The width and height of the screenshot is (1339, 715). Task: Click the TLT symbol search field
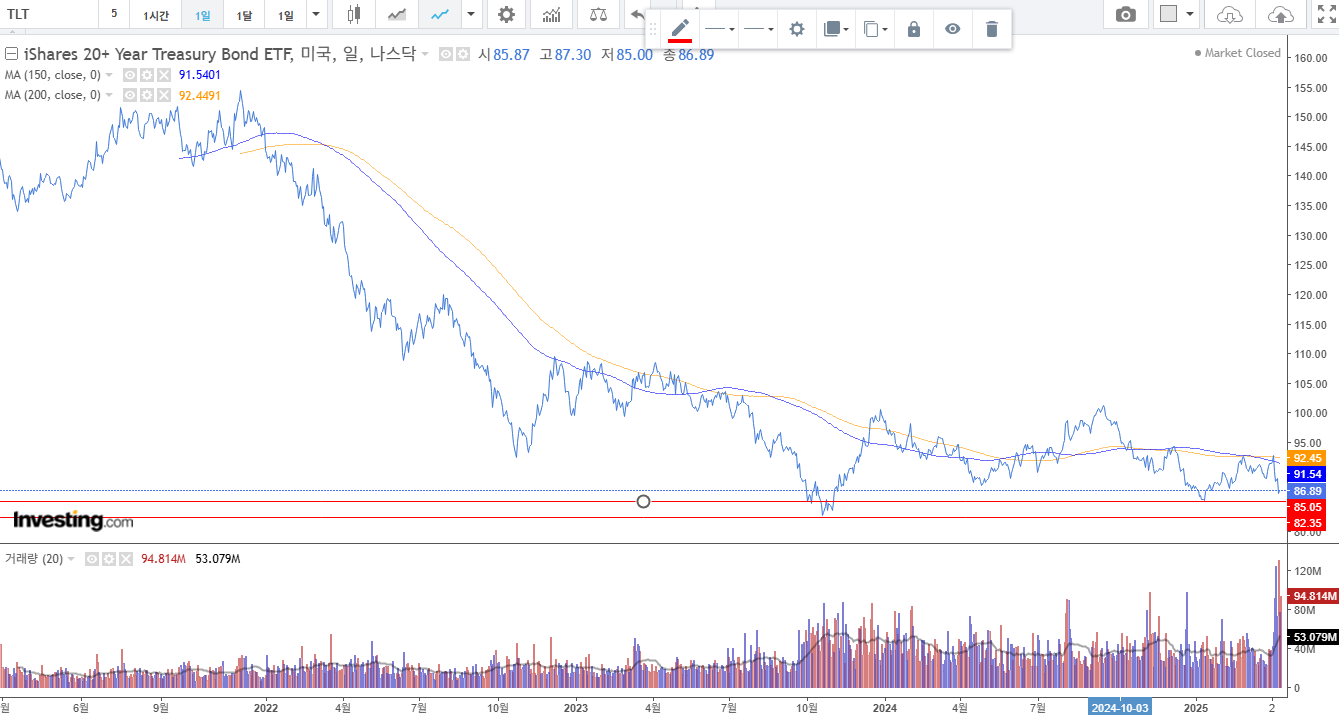coord(48,14)
